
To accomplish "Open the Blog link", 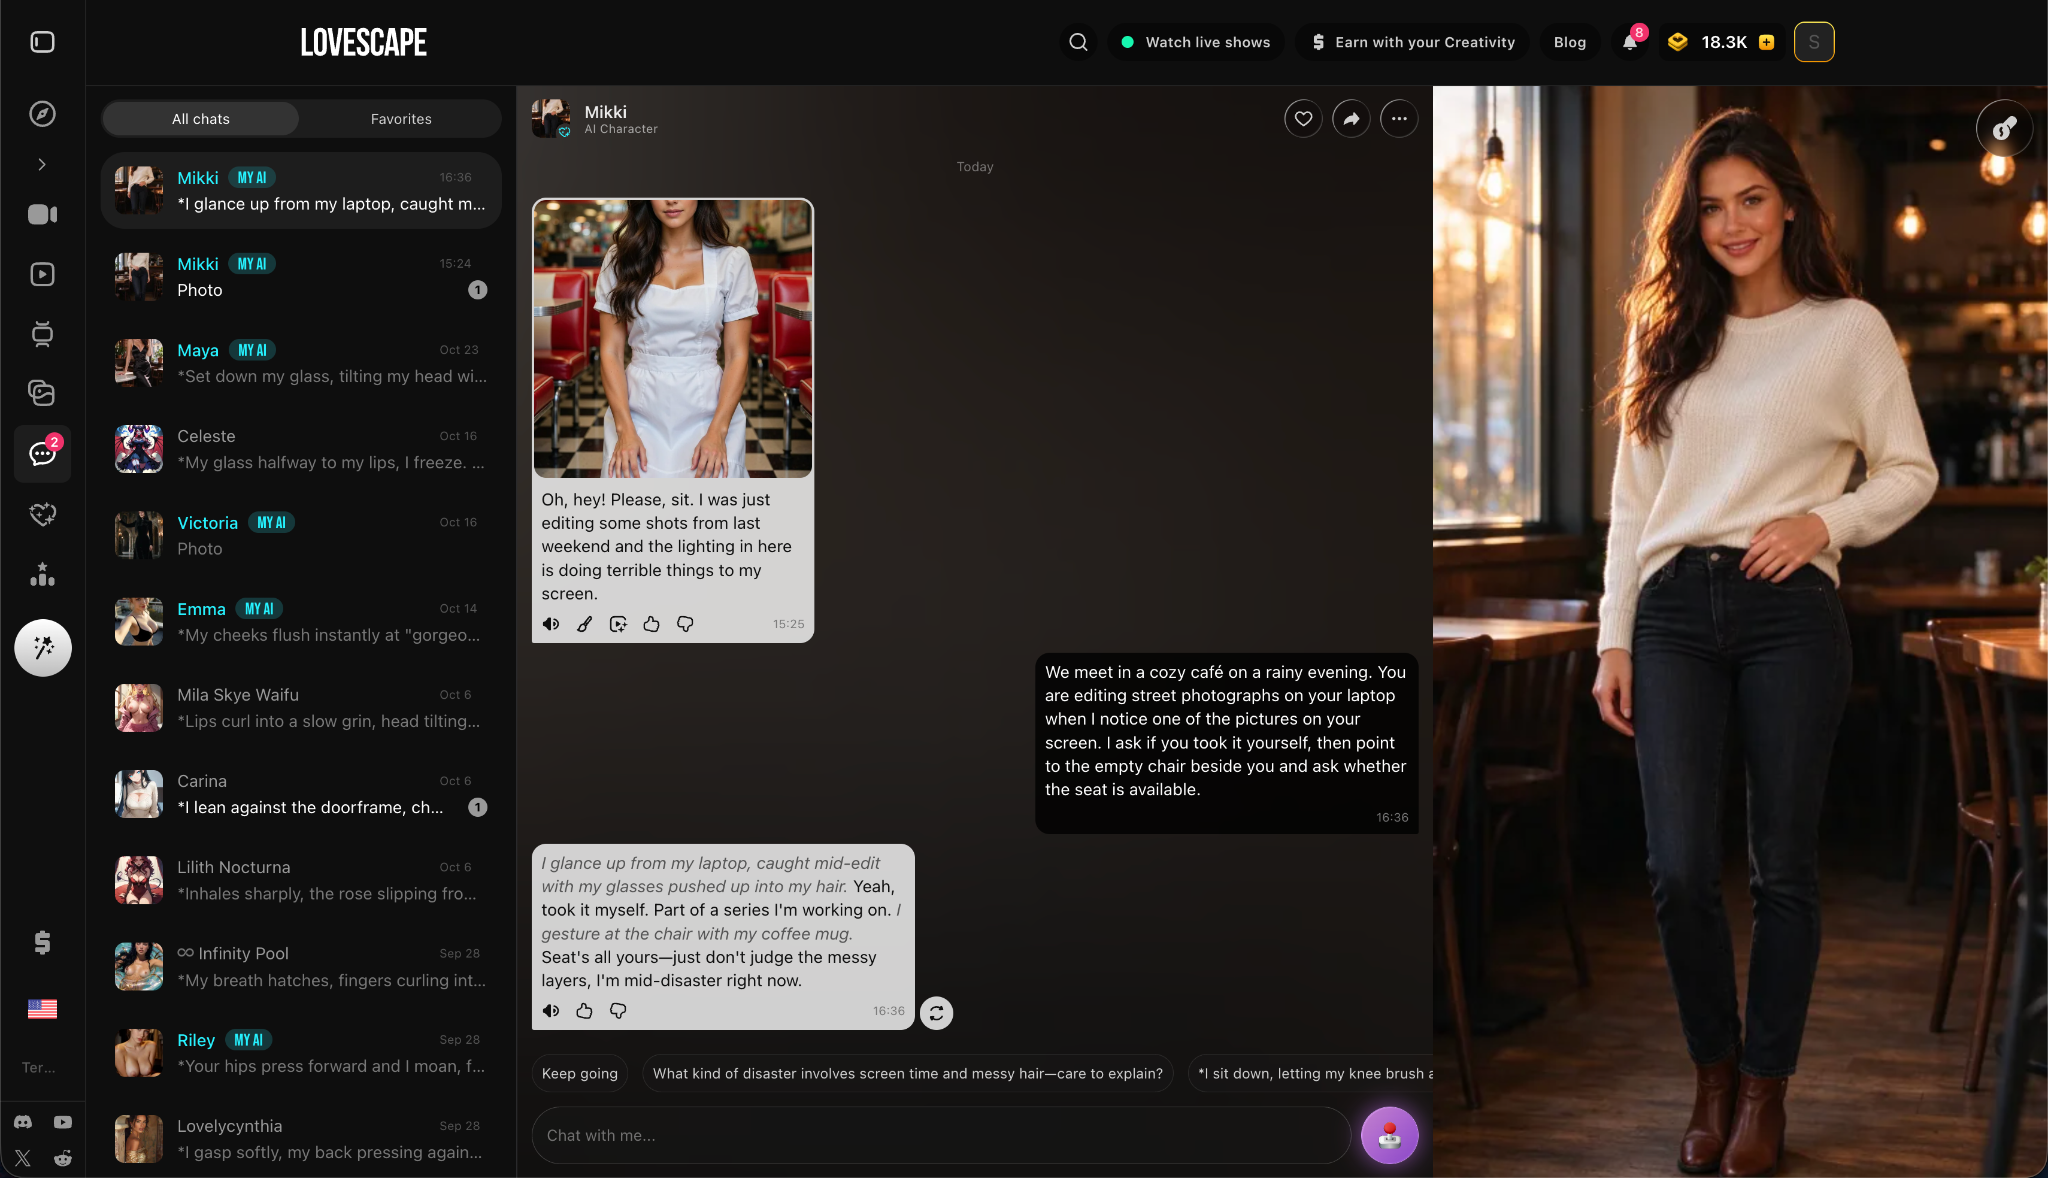I will [x=1570, y=42].
